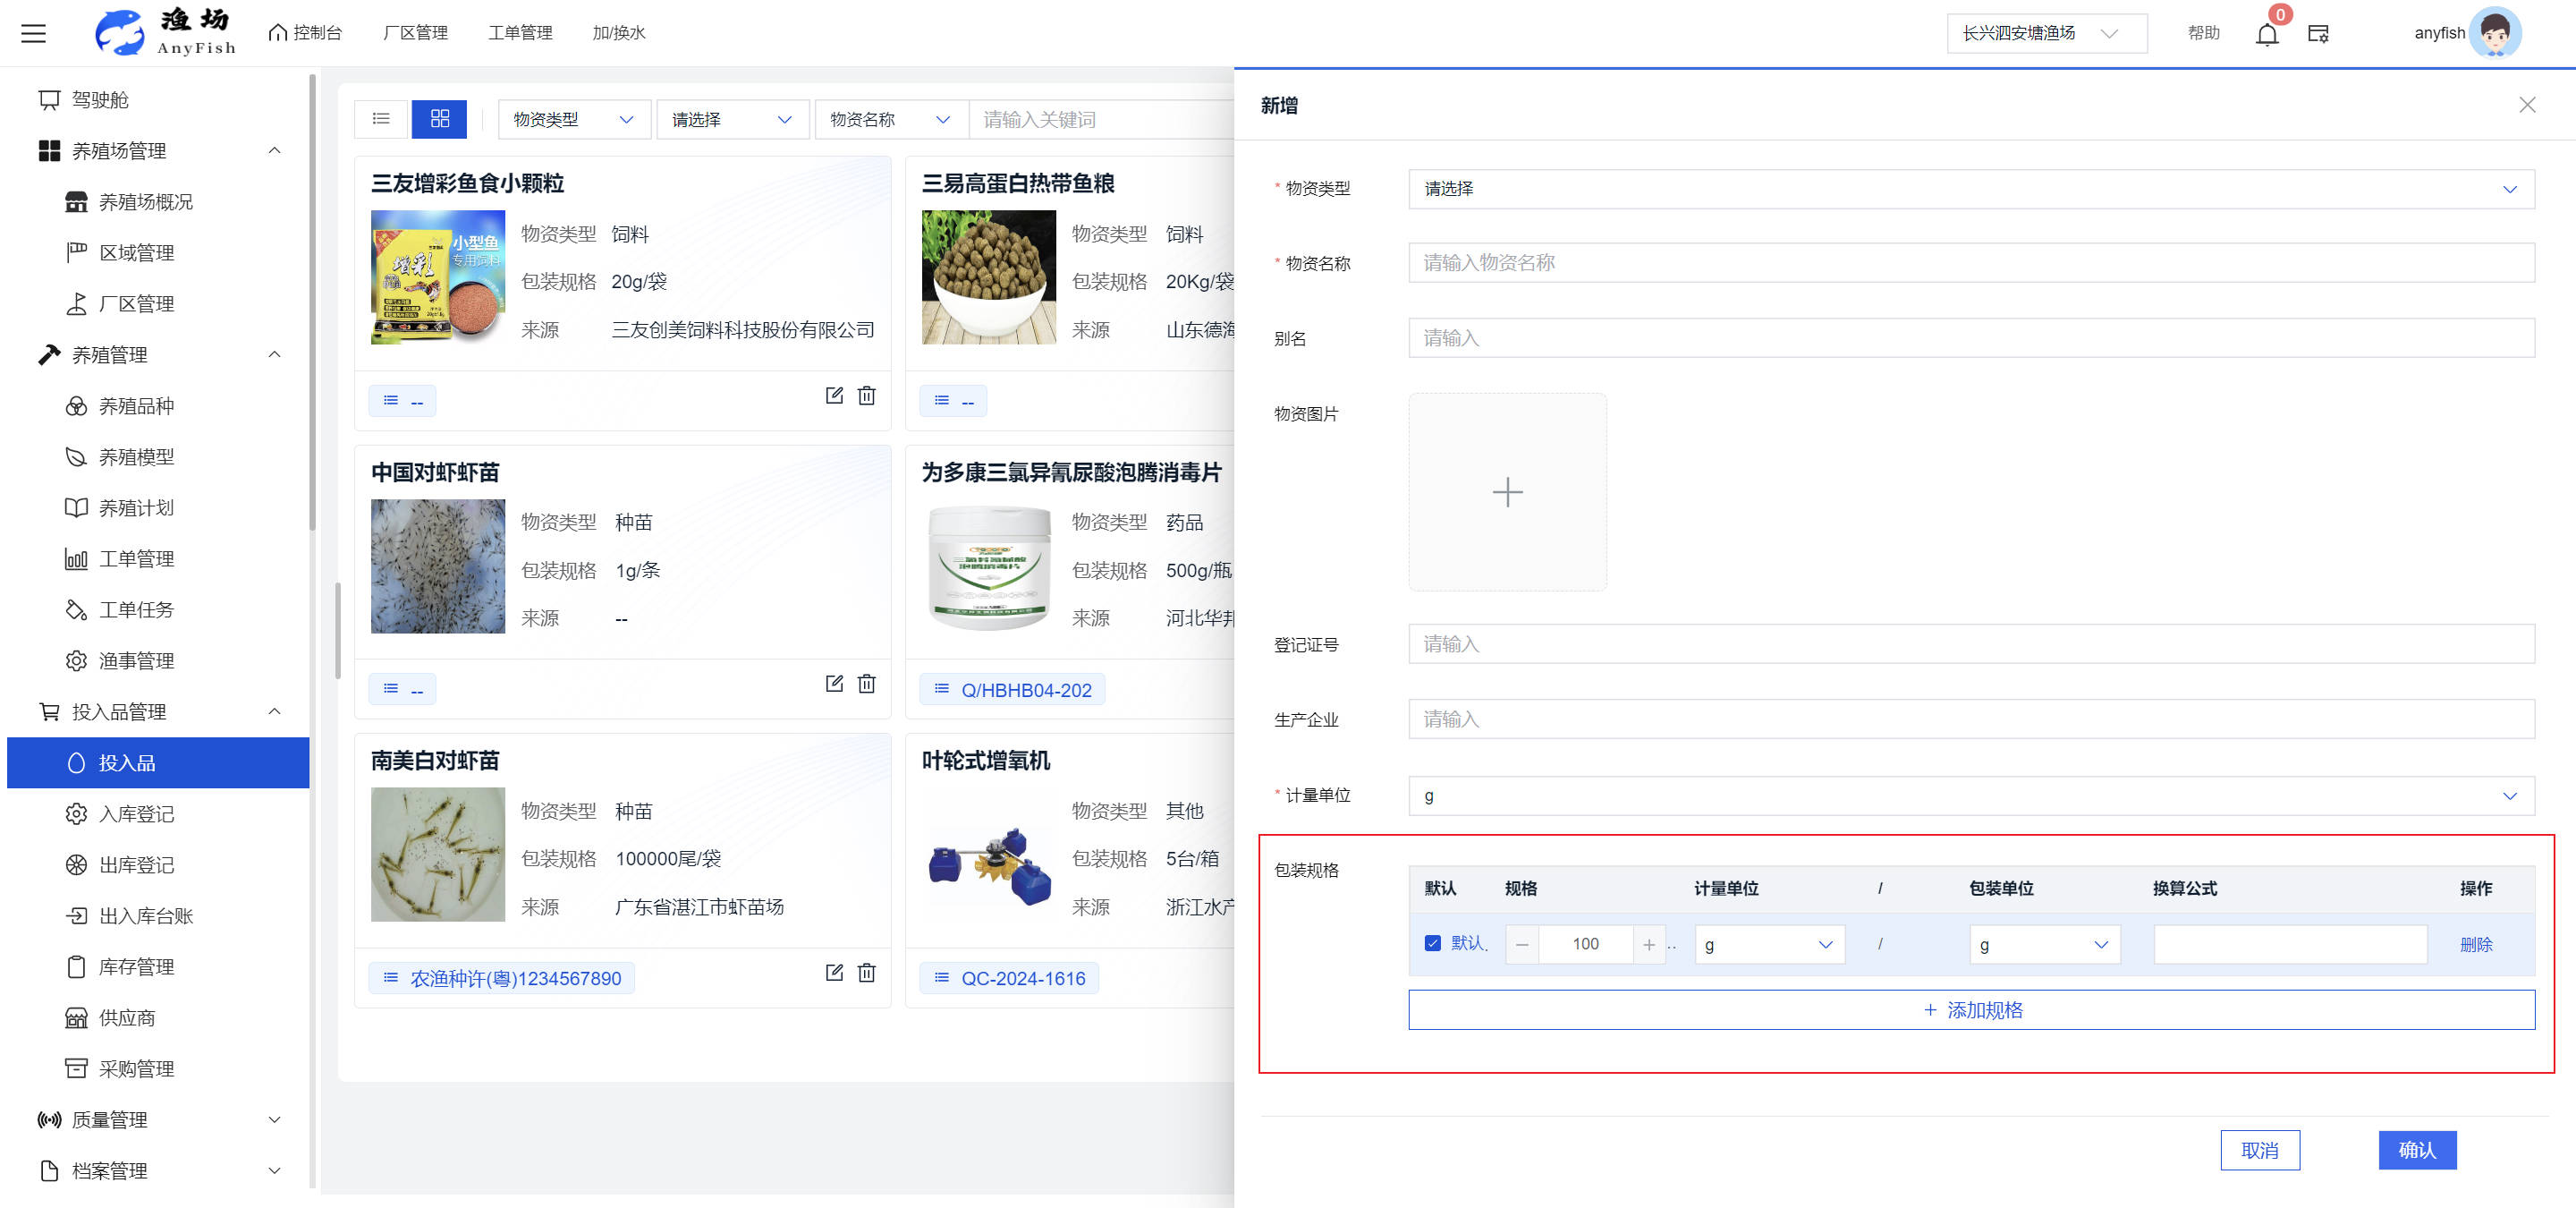Click the window icon beside bell

pos(2318,35)
